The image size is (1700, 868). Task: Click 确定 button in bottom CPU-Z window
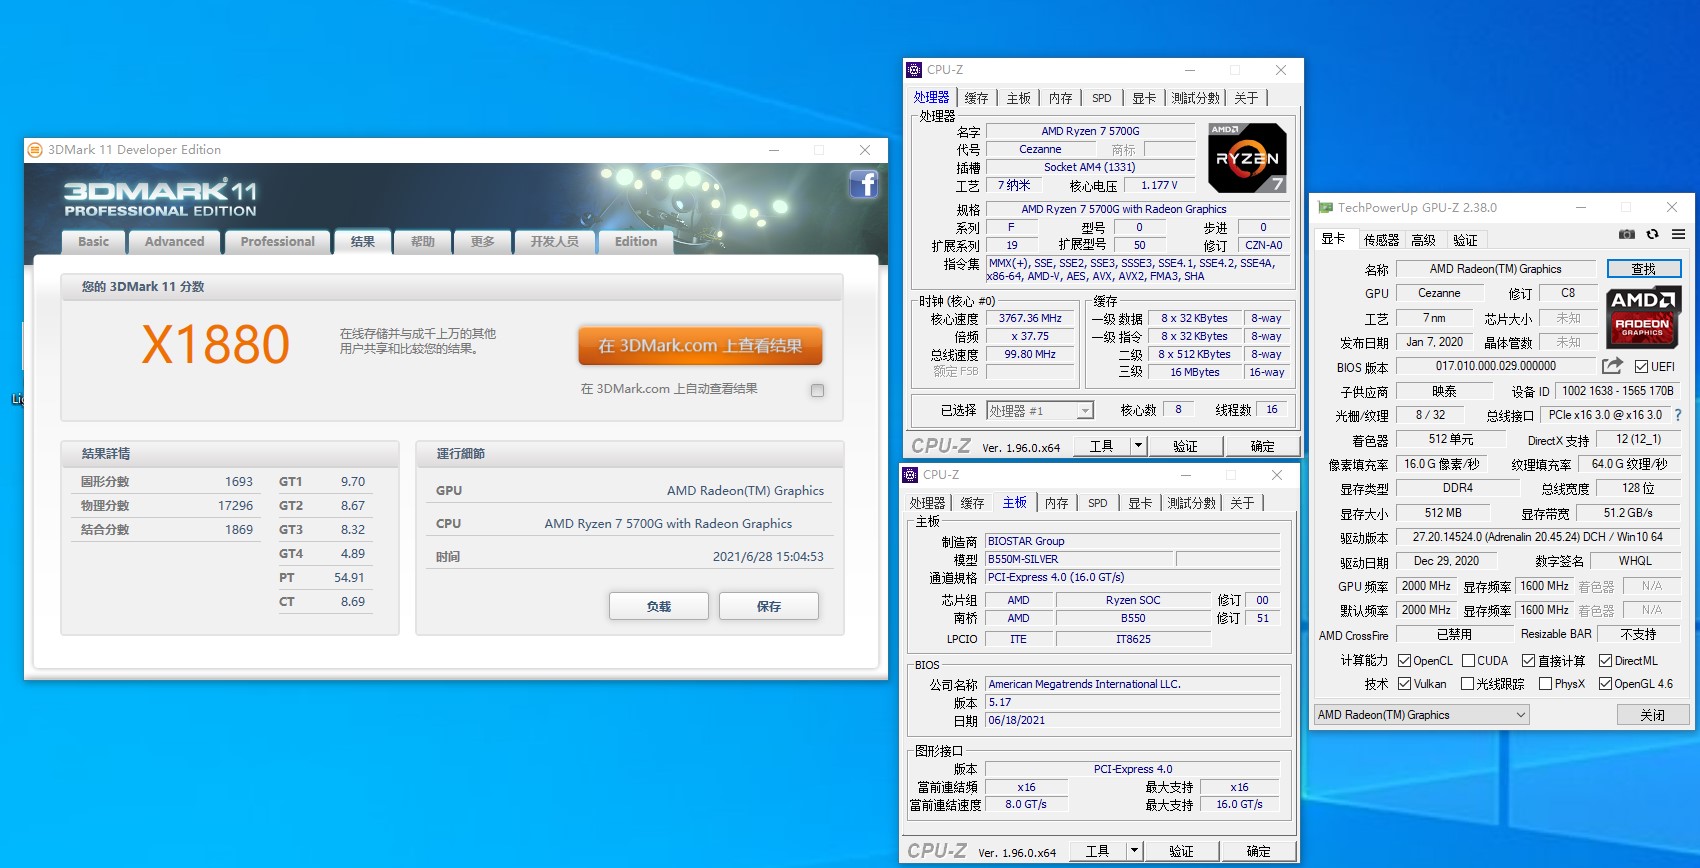[x=1258, y=851]
